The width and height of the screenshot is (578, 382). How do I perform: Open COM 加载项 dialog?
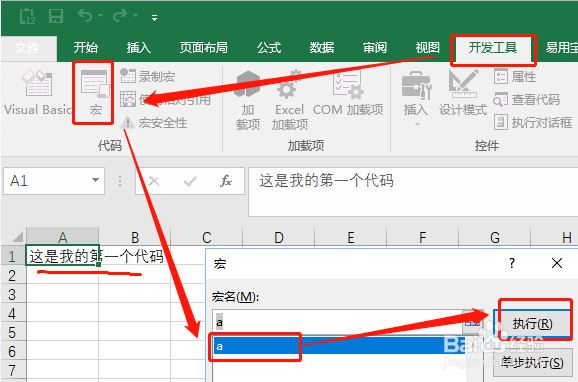(x=348, y=93)
